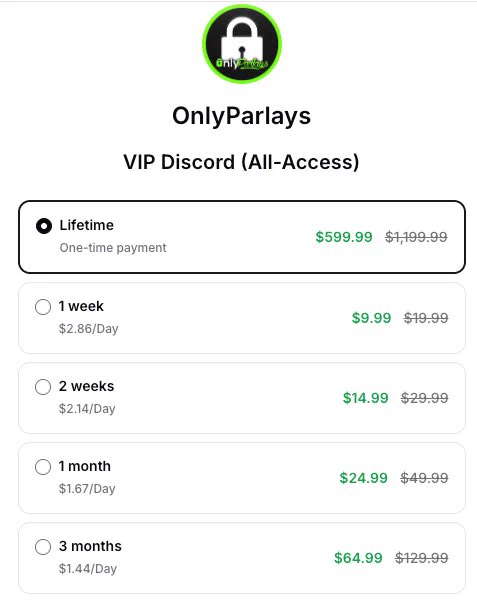477x601 pixels.
Task: Click the $1.67/Day rate text
Action: (87, 489)
